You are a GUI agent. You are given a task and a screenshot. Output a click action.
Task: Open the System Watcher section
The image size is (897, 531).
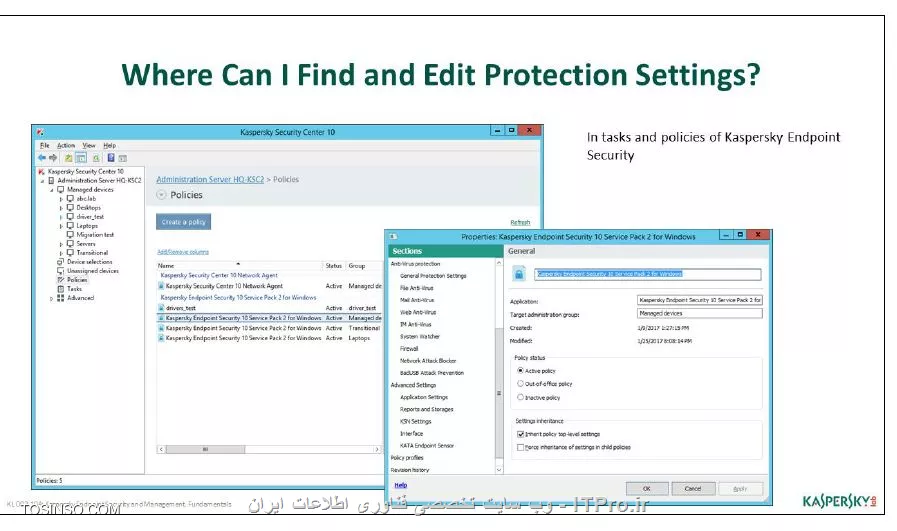(x=420, y=336)
